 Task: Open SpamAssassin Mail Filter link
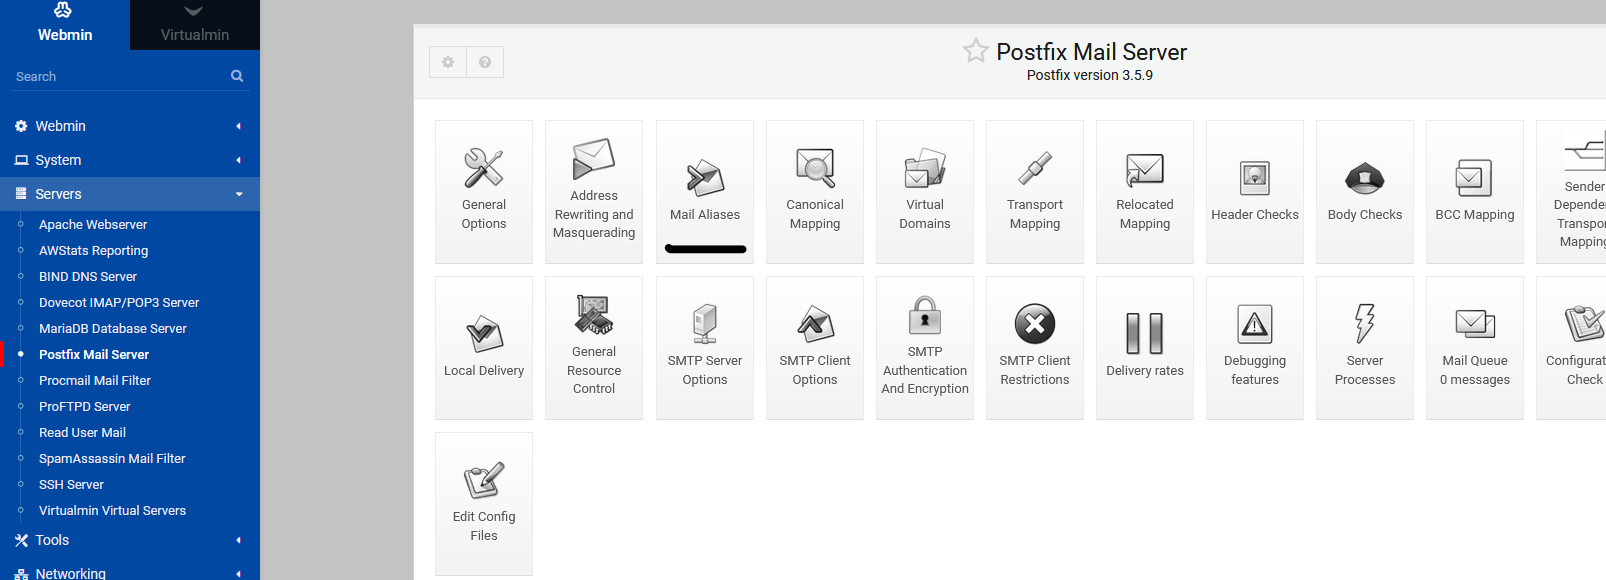coord(112,459)
